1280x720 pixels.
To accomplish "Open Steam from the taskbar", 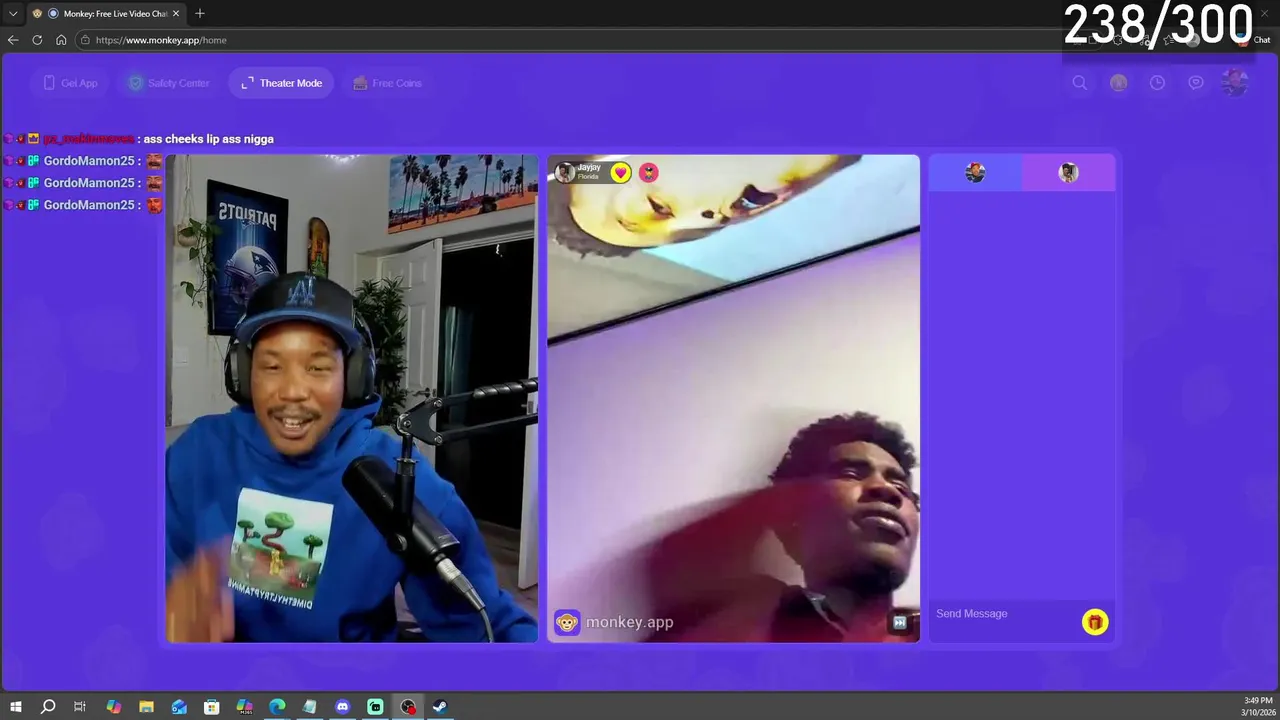I will coord(440,707).
